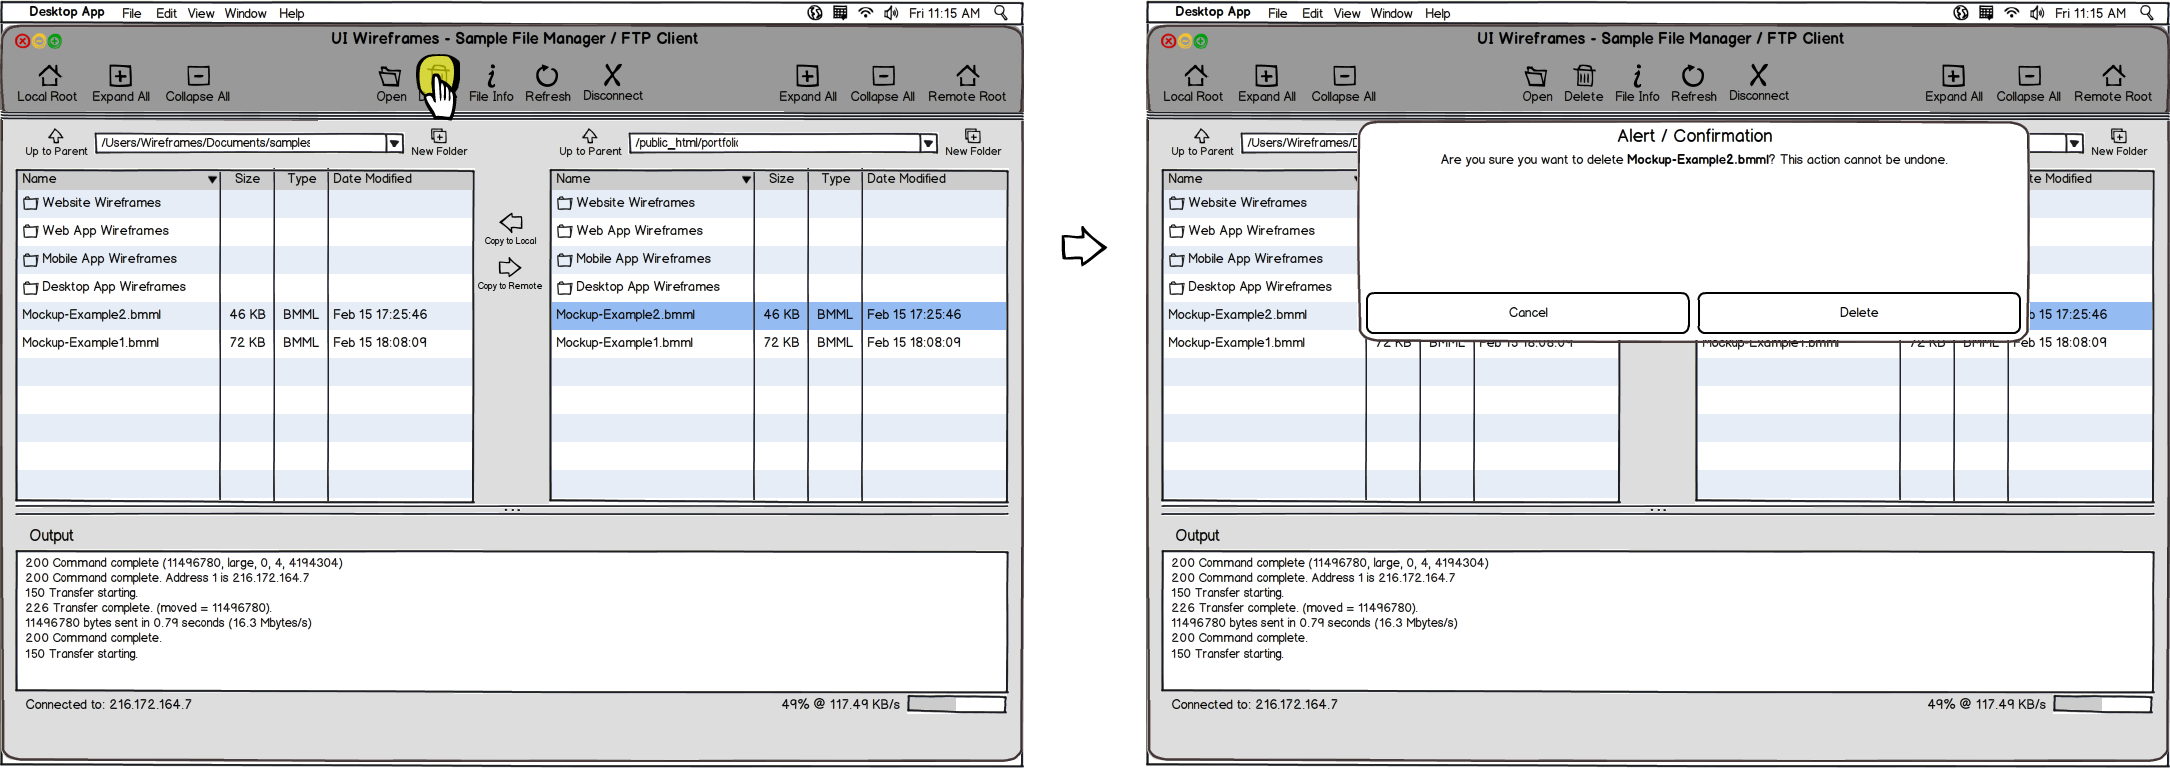The image size is (2170, 768).
Task: Click Copy to Local arrow icon
Action: tap(511, 222)
